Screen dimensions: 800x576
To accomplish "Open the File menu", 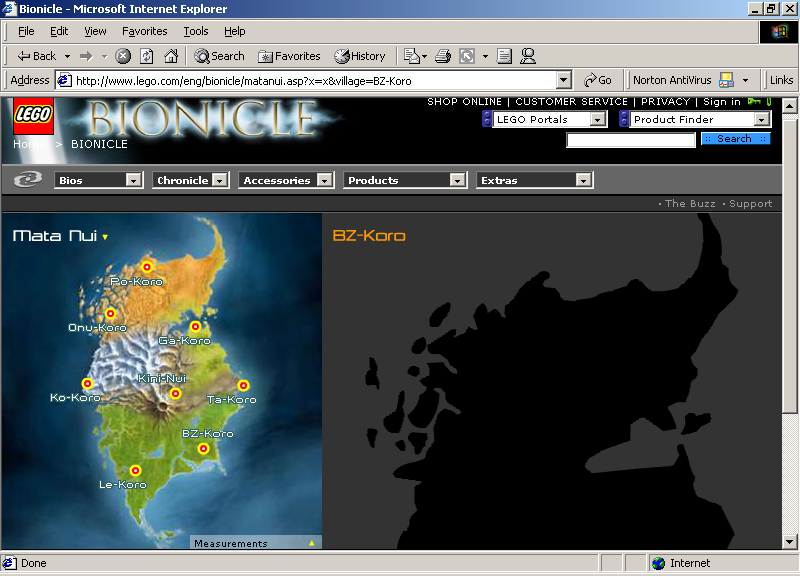I will tap(26, 31).
